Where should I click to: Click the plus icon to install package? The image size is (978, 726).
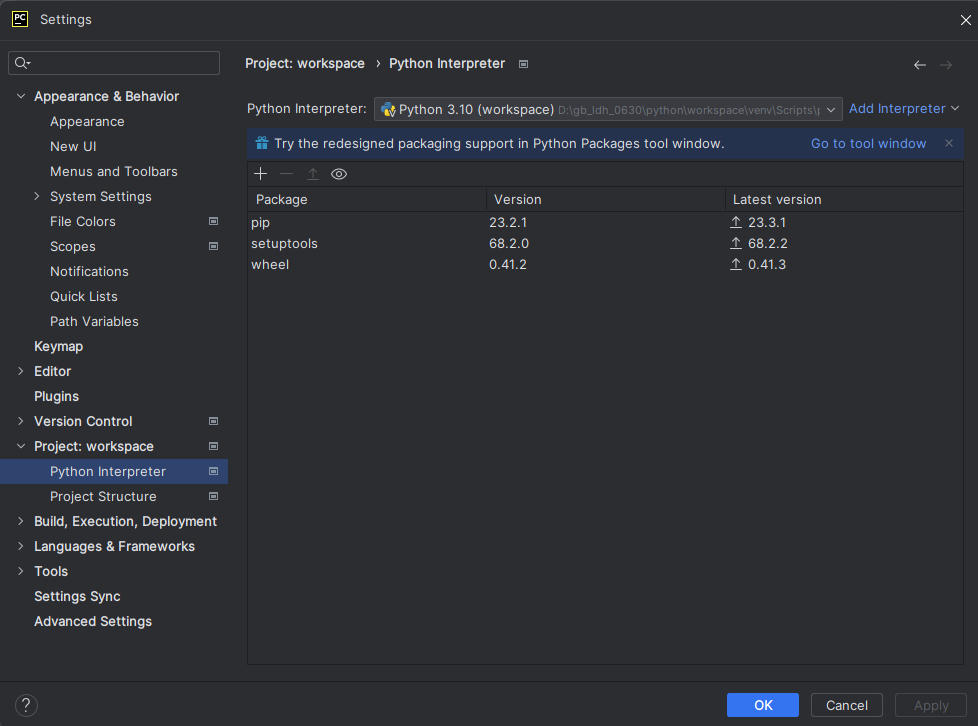tap(261, 174)
